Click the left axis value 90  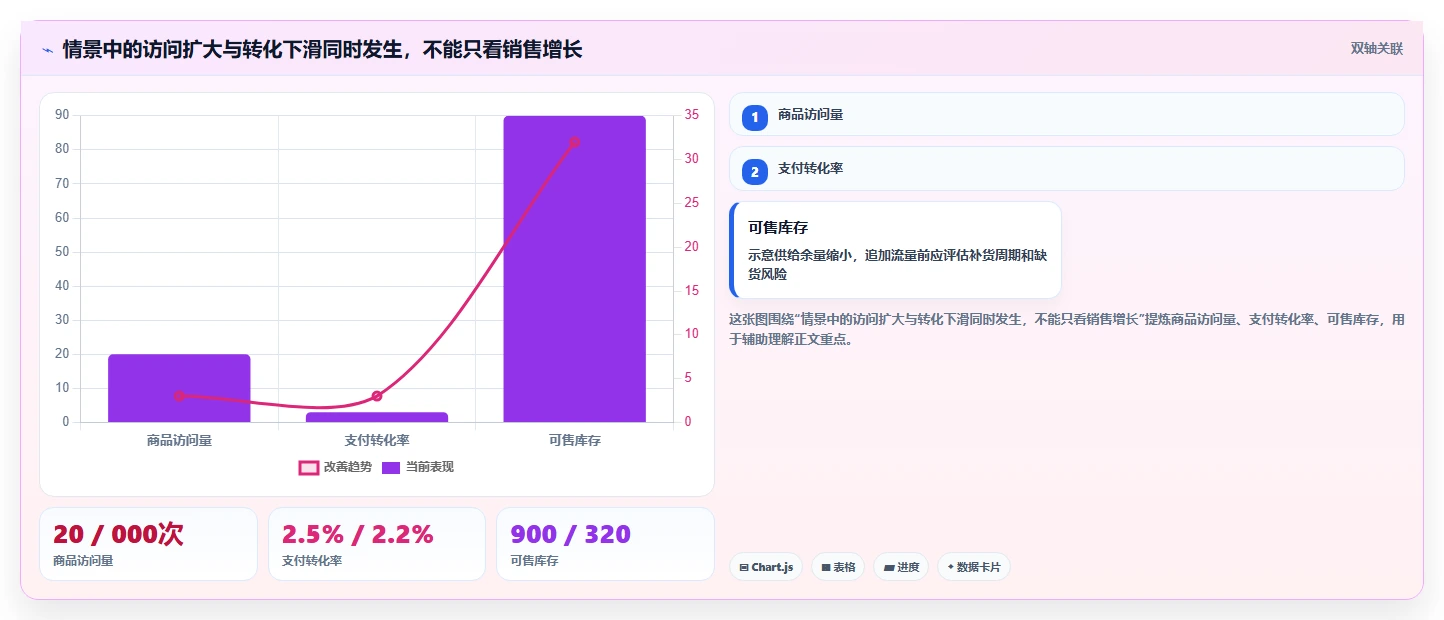click(x=62, y=115)
